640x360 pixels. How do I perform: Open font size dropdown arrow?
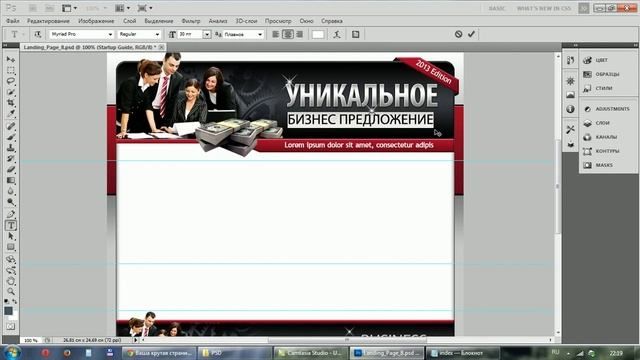207,34
